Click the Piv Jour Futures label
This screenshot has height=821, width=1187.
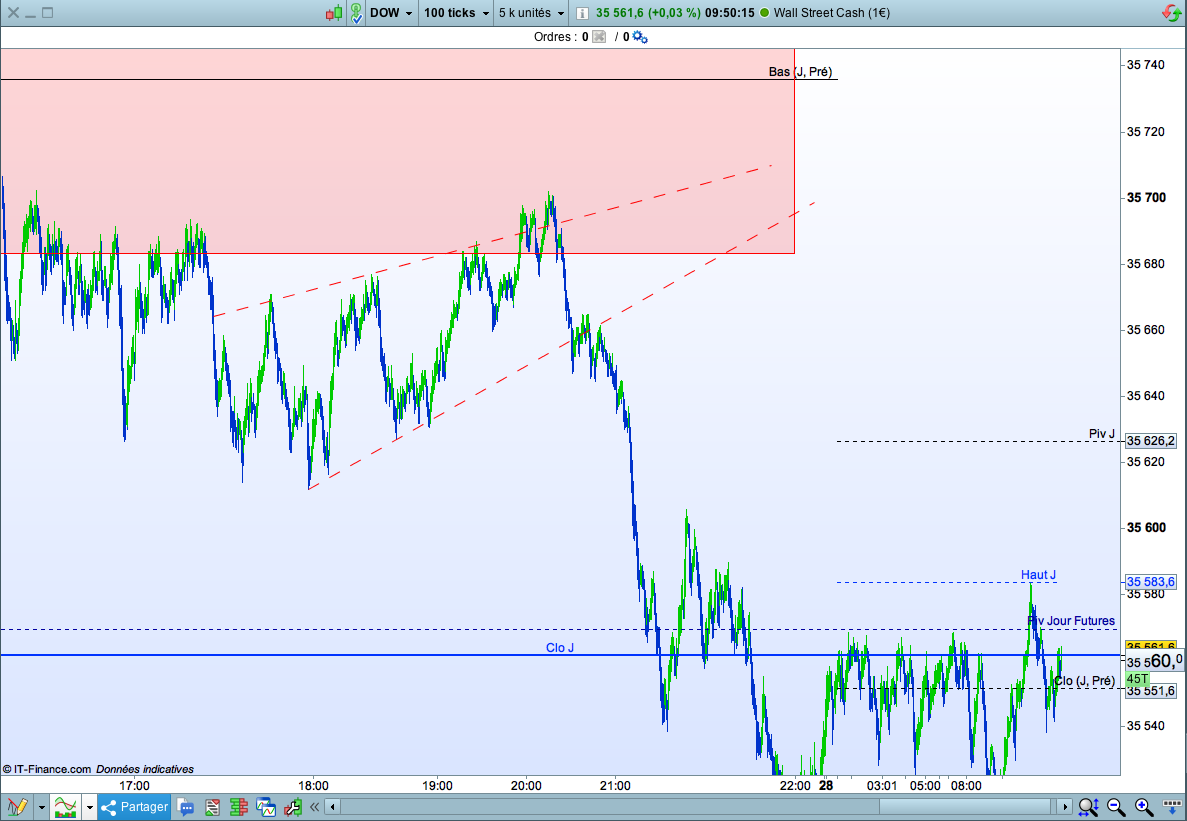(x=1070, y=621)
